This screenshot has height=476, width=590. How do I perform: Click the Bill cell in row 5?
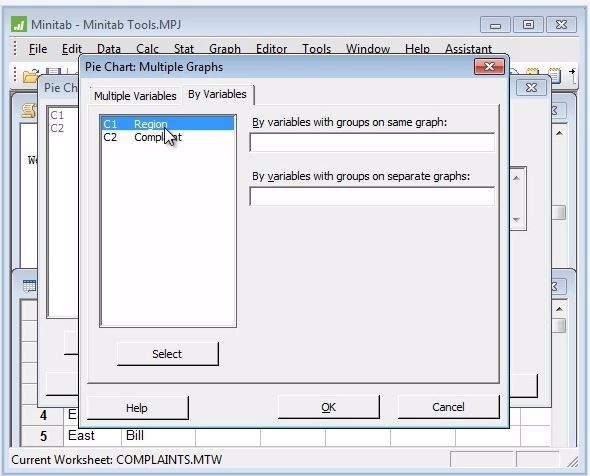tap(158, 436)
